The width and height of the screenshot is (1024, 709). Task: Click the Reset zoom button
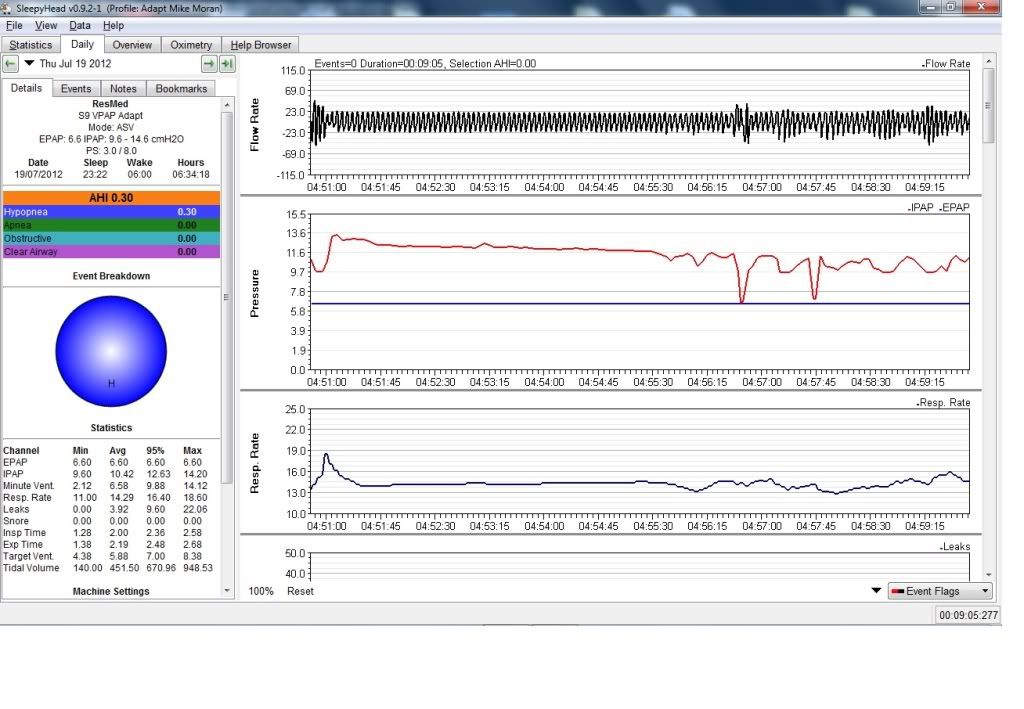(300, 591)
